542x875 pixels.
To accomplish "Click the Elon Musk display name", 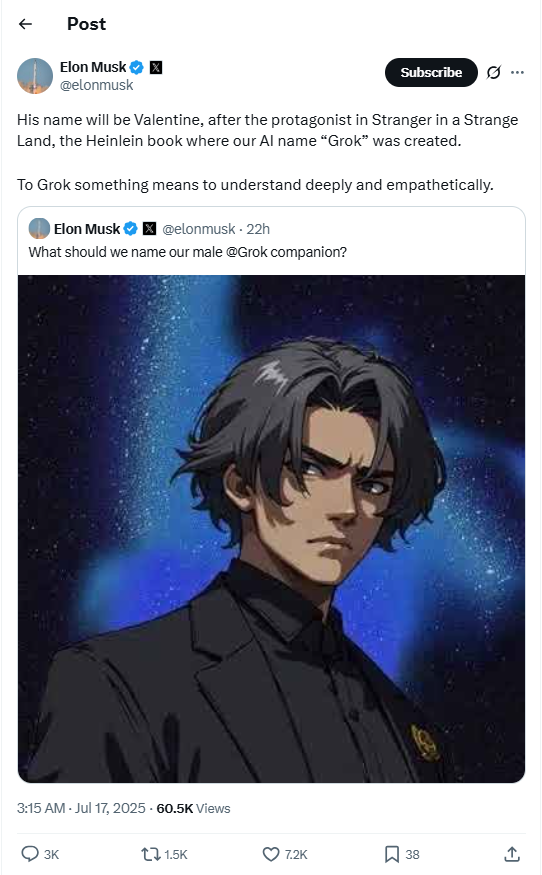I will coord(93,67).
